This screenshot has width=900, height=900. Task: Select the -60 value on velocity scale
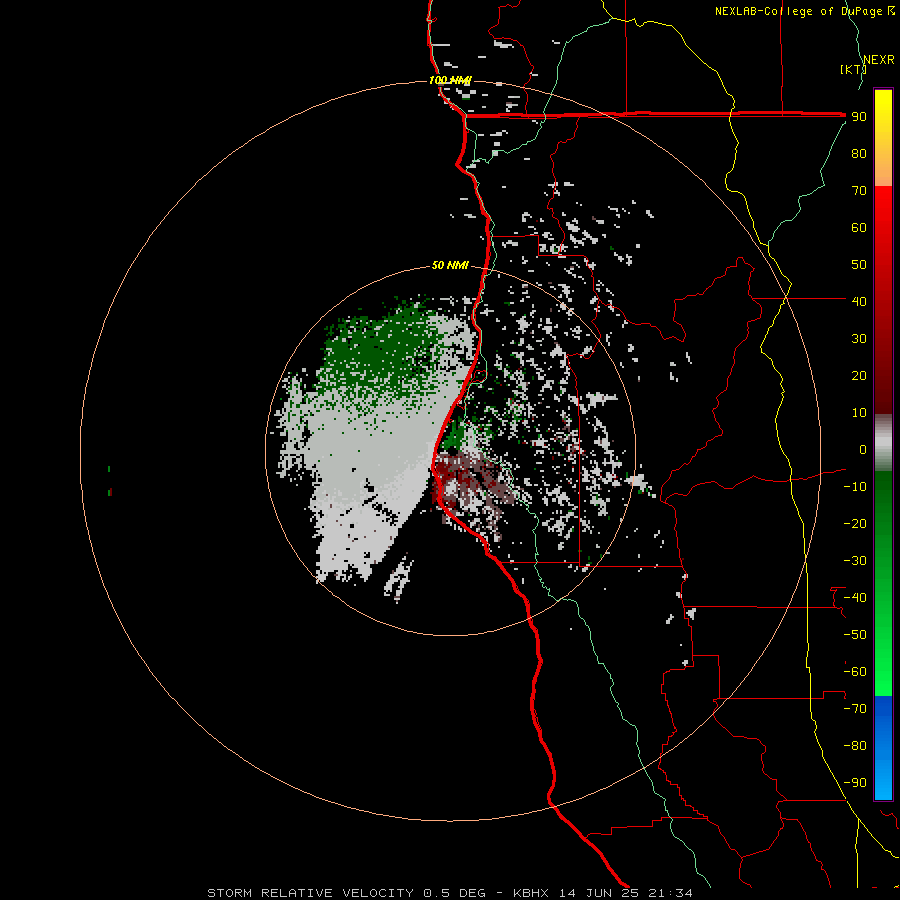(x=855, y=672)
